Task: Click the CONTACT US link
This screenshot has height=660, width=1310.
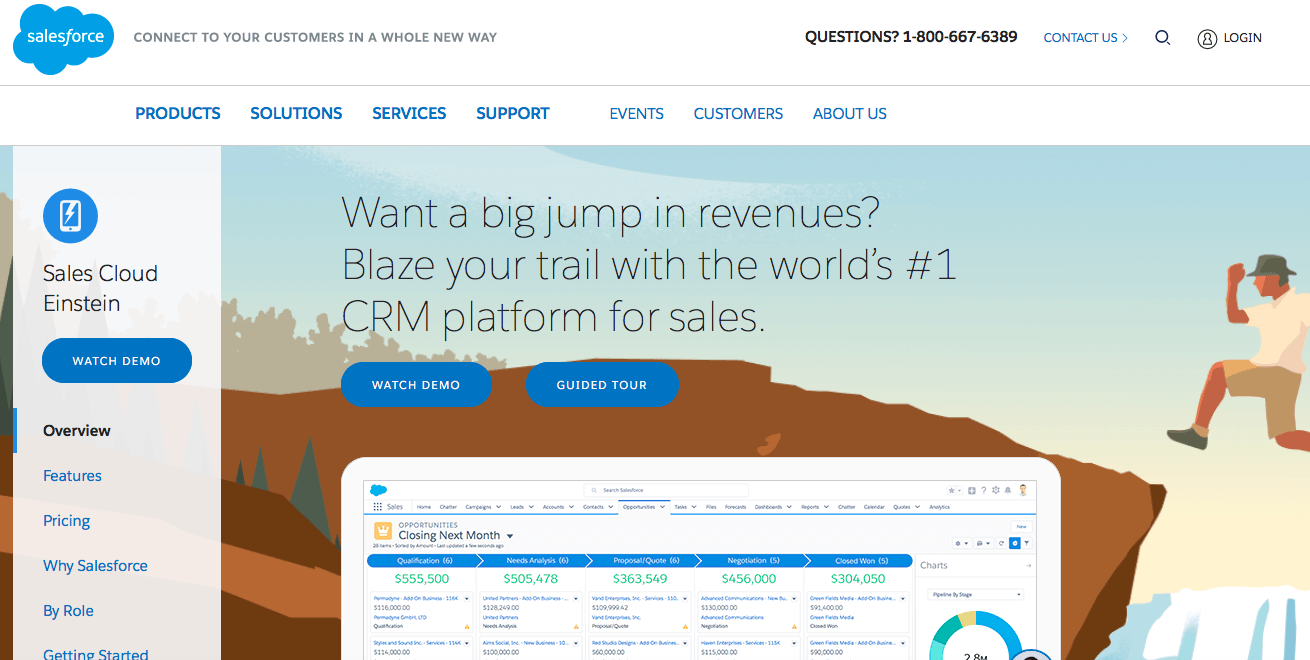Action: (x=1086, y=38)
